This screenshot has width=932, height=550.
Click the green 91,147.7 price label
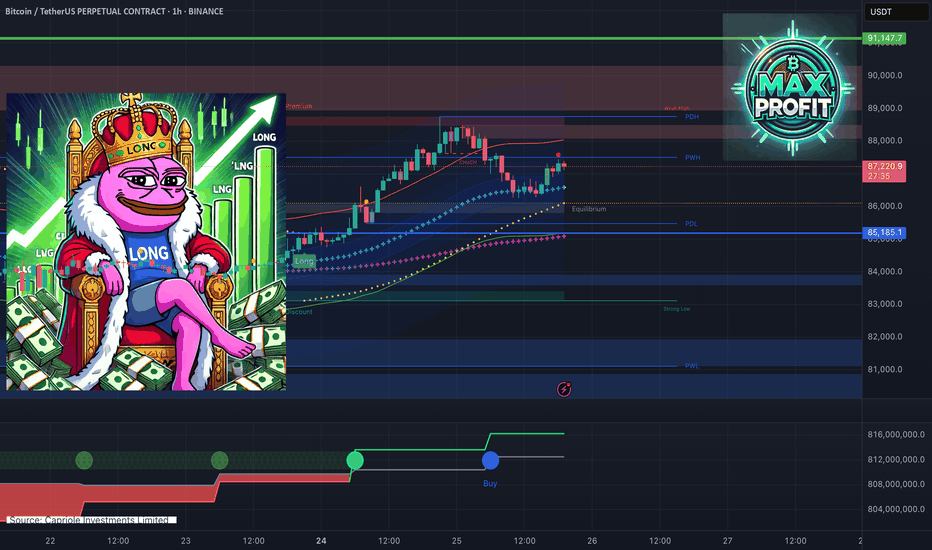884,38
